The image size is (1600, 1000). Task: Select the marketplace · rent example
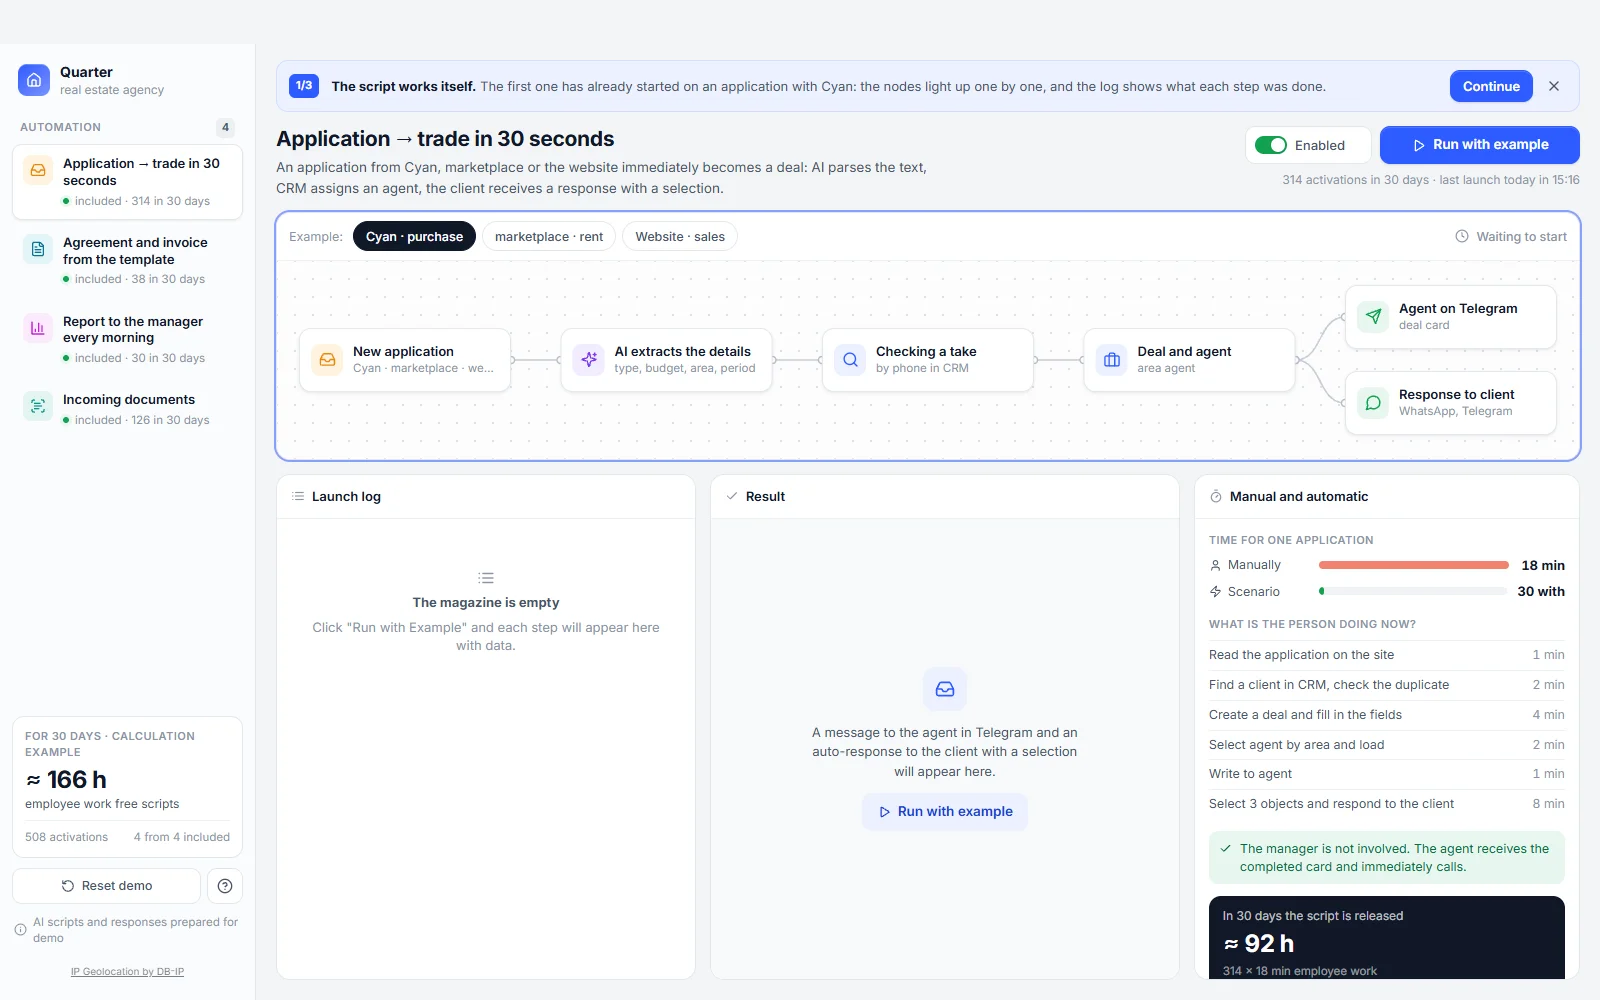(549, 237)
